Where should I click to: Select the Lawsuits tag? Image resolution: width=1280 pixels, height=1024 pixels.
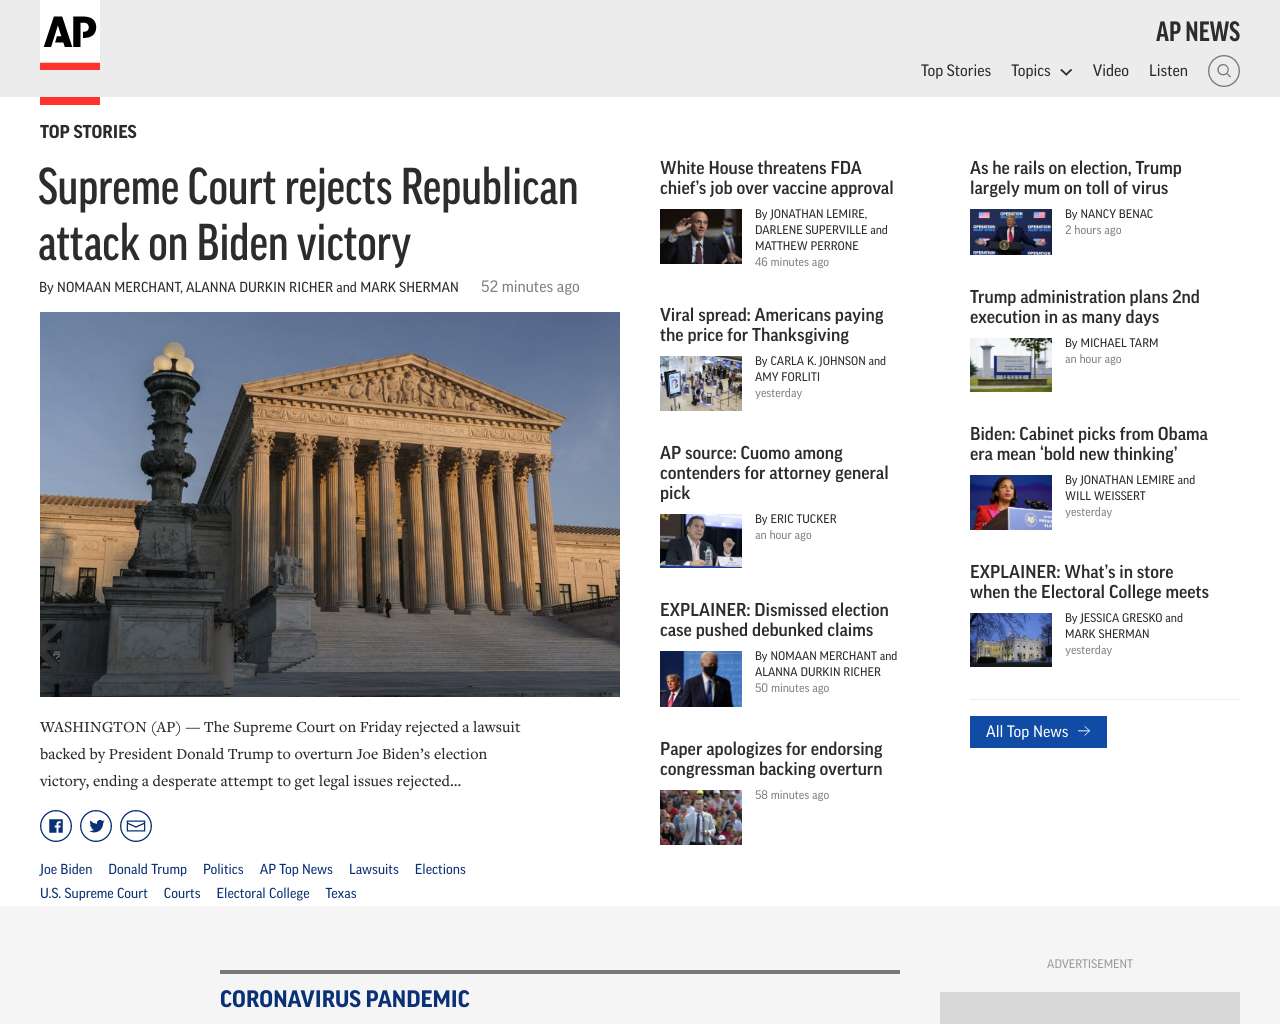(x=374, y=869)
